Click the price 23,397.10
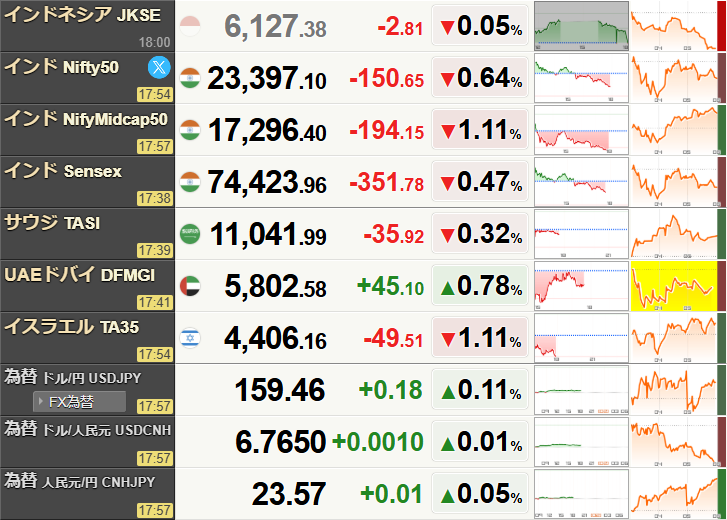The height and width of the screenshot is (520, 727). pos(267,78)
